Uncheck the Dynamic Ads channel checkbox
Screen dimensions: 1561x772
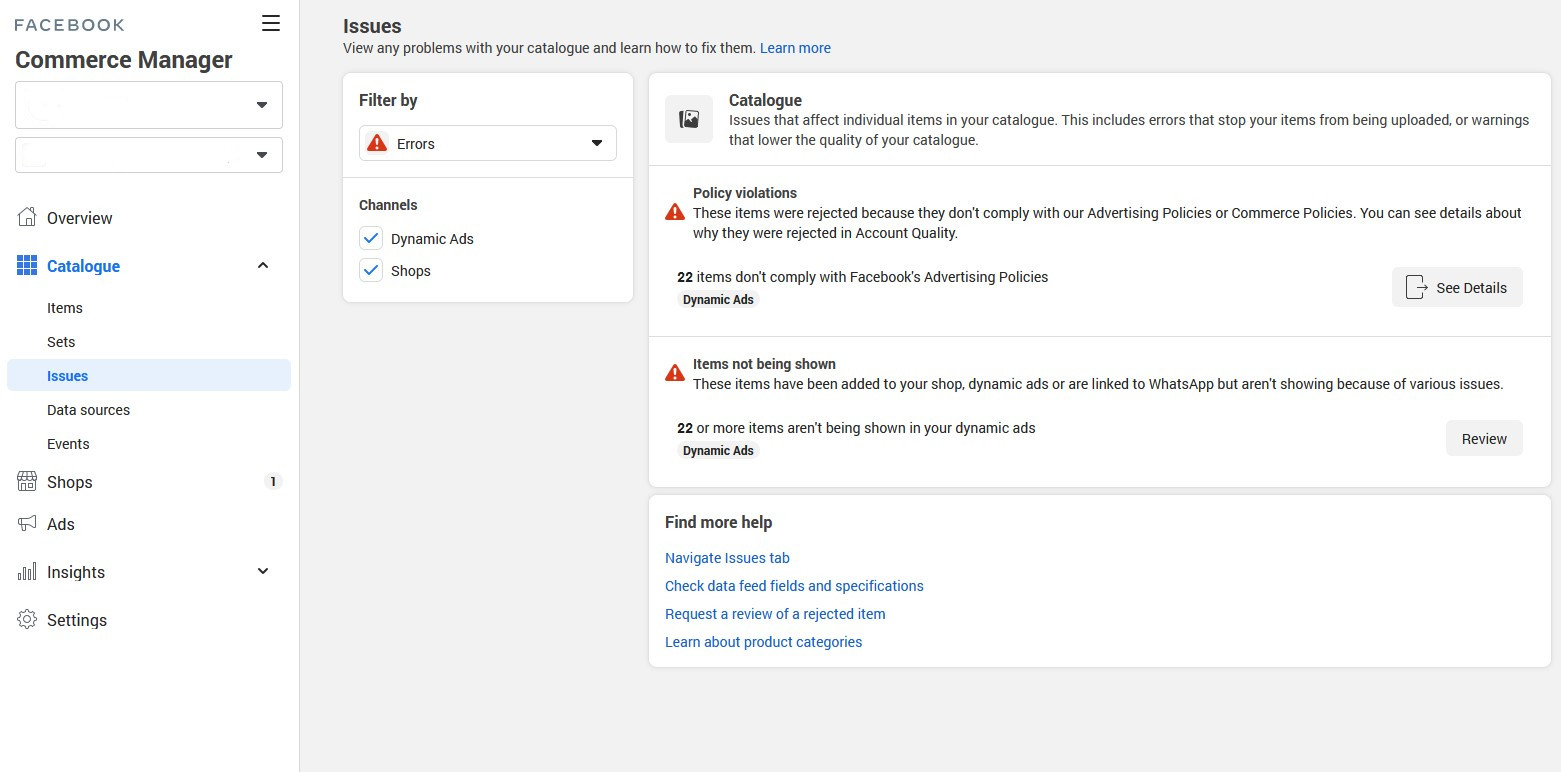[x=371, y=238]
